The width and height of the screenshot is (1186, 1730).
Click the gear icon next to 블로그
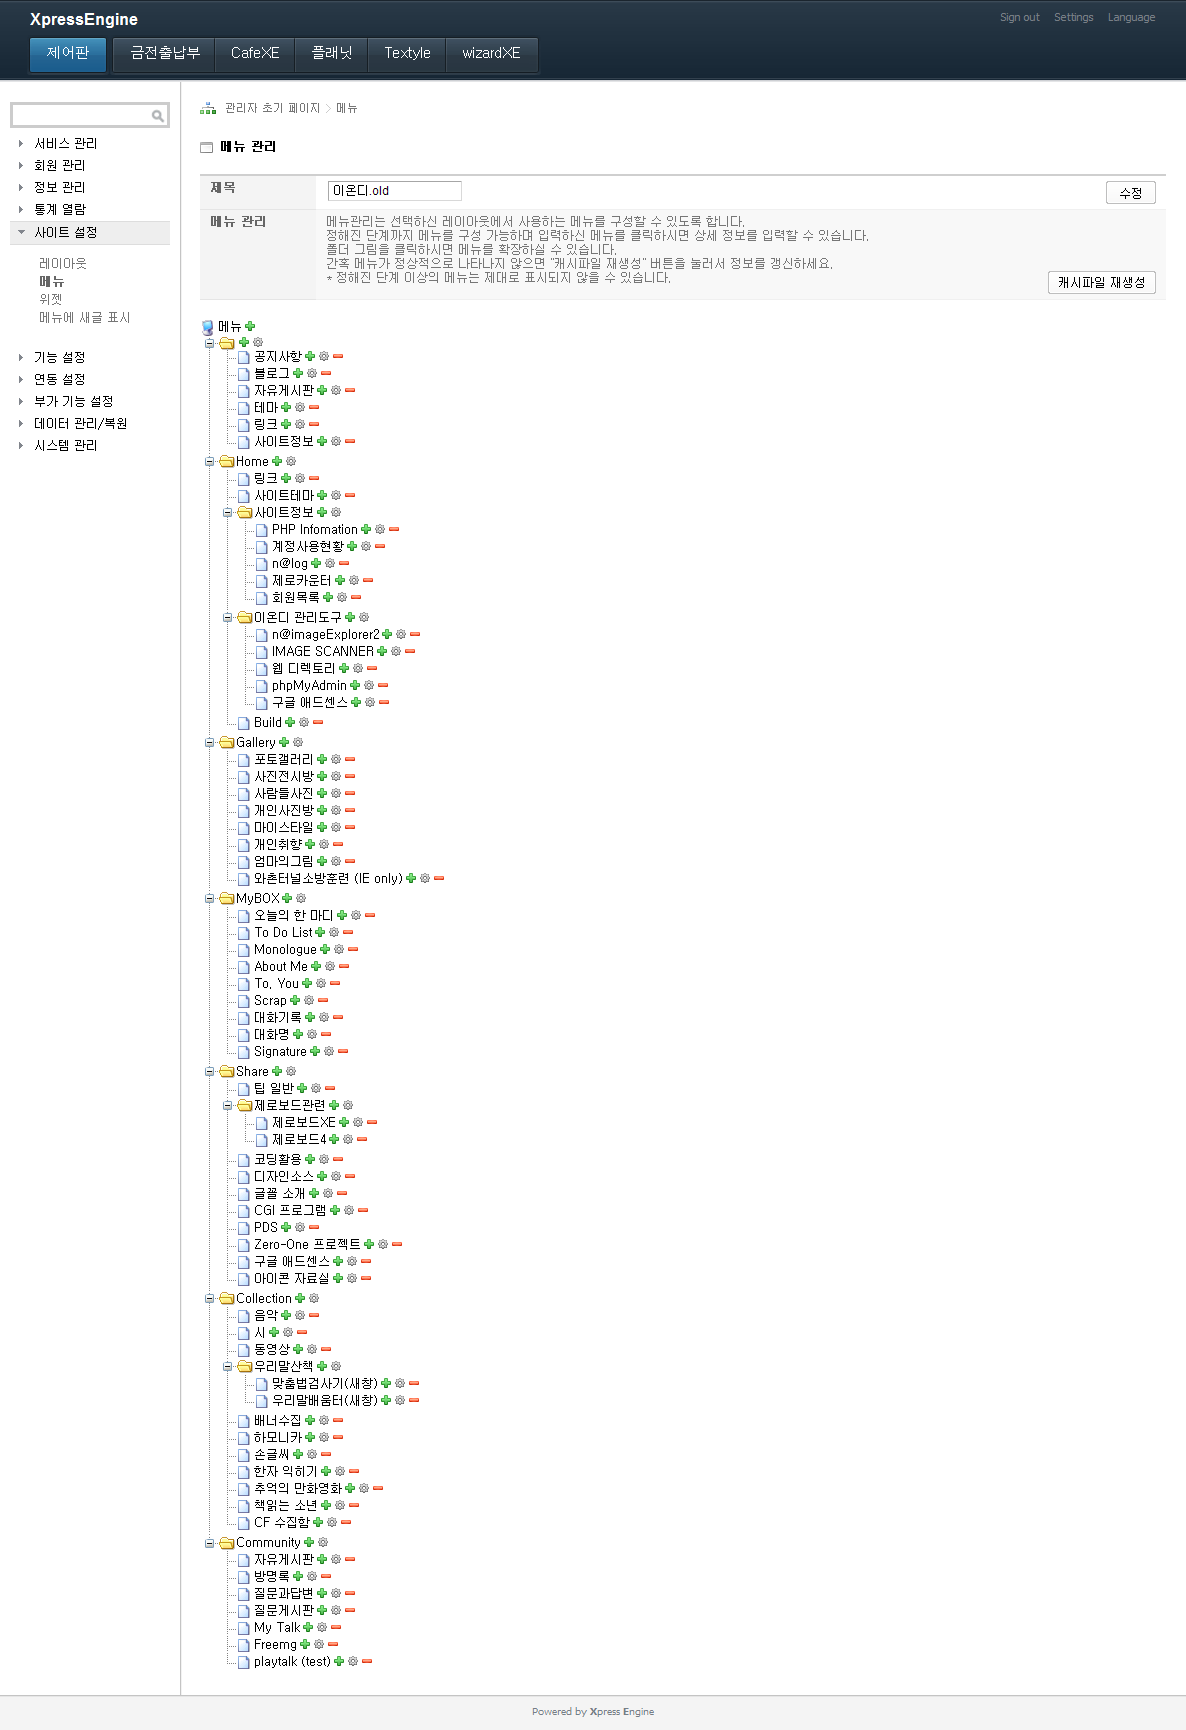[x=312, y=373]
